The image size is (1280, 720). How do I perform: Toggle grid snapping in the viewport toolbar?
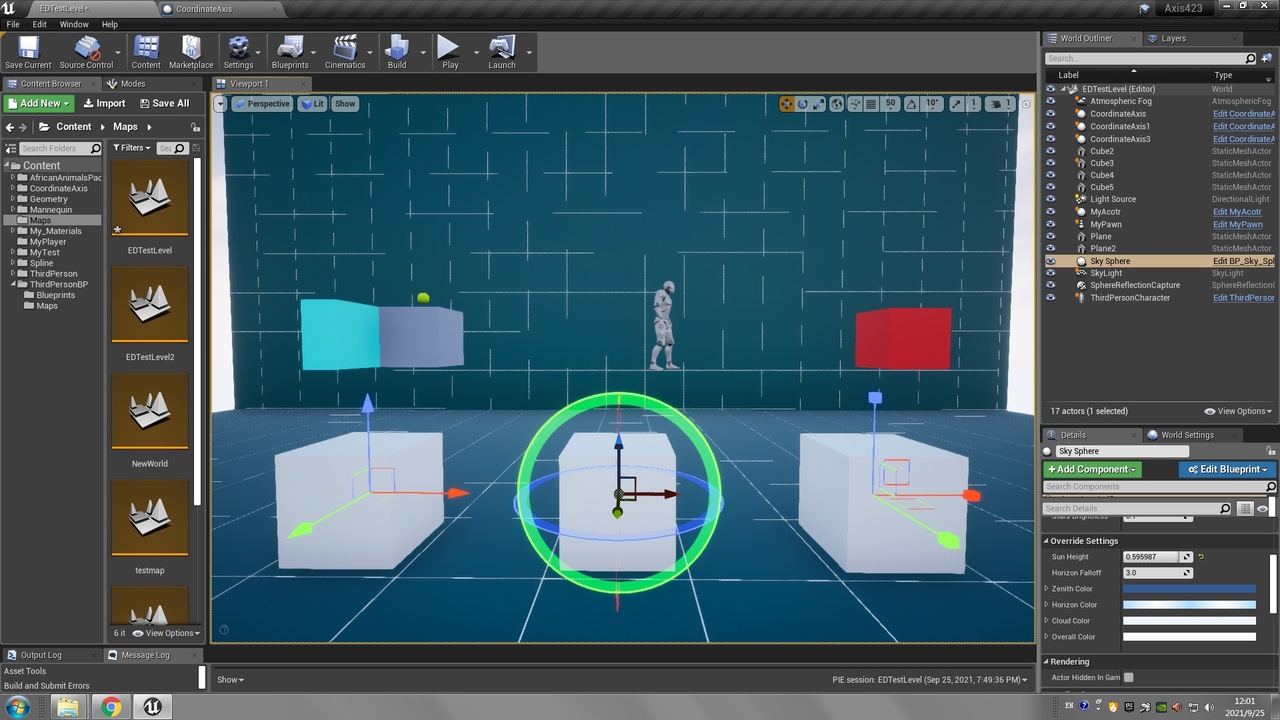[x=871, y=104]
